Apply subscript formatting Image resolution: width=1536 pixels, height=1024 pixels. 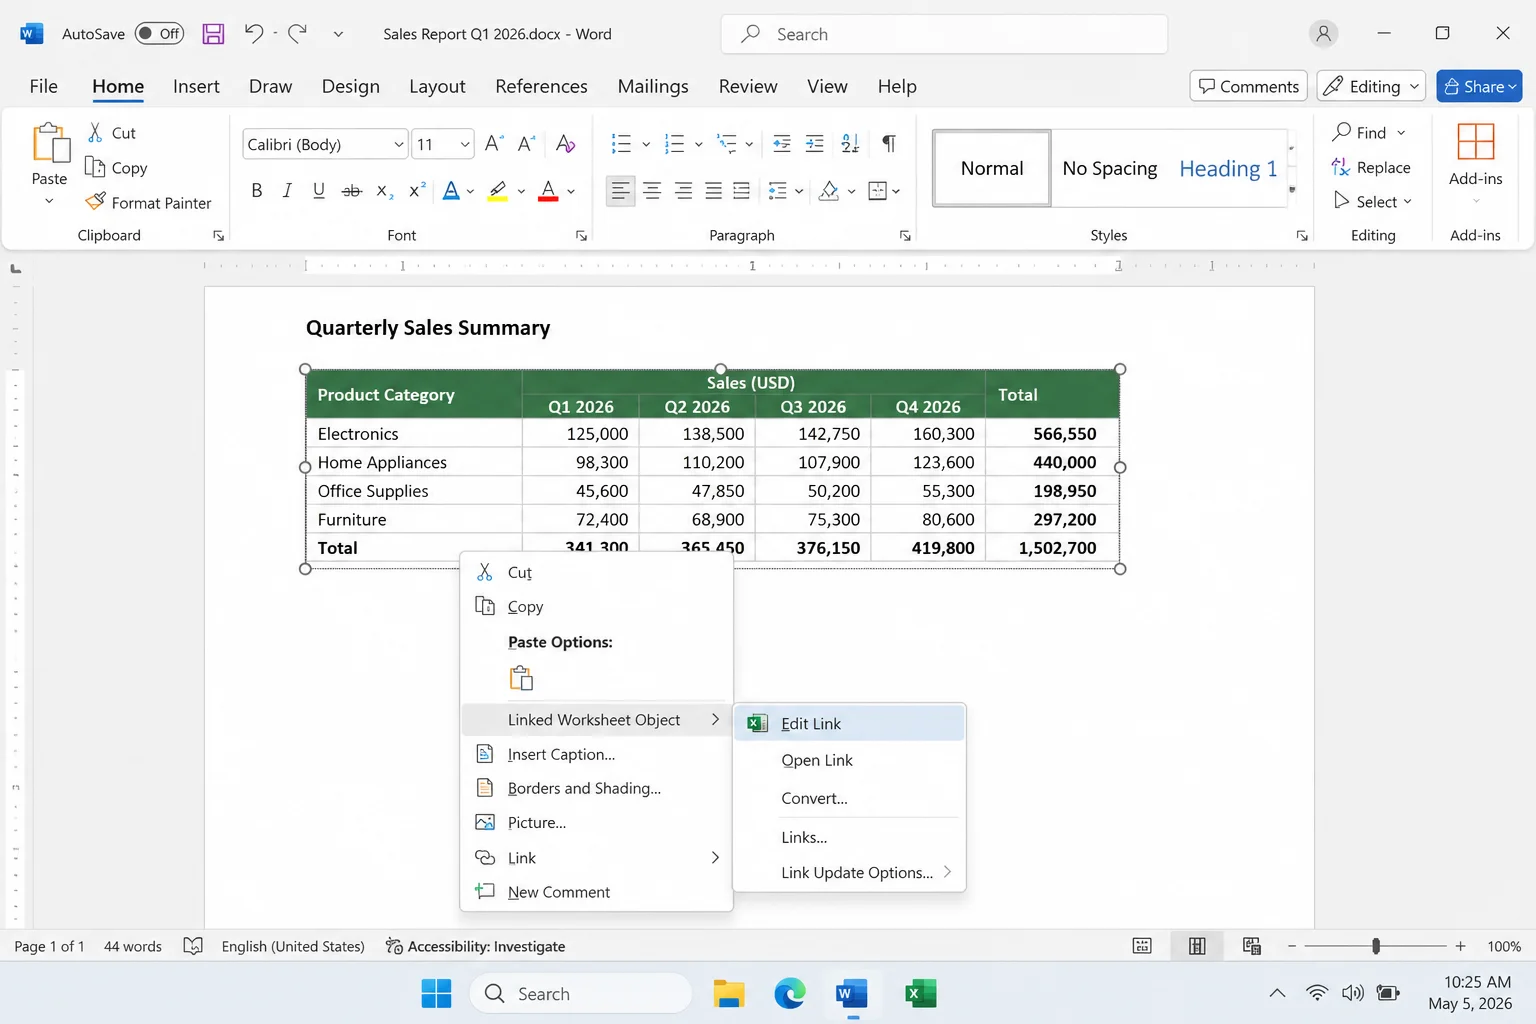[x=384, y=190]
